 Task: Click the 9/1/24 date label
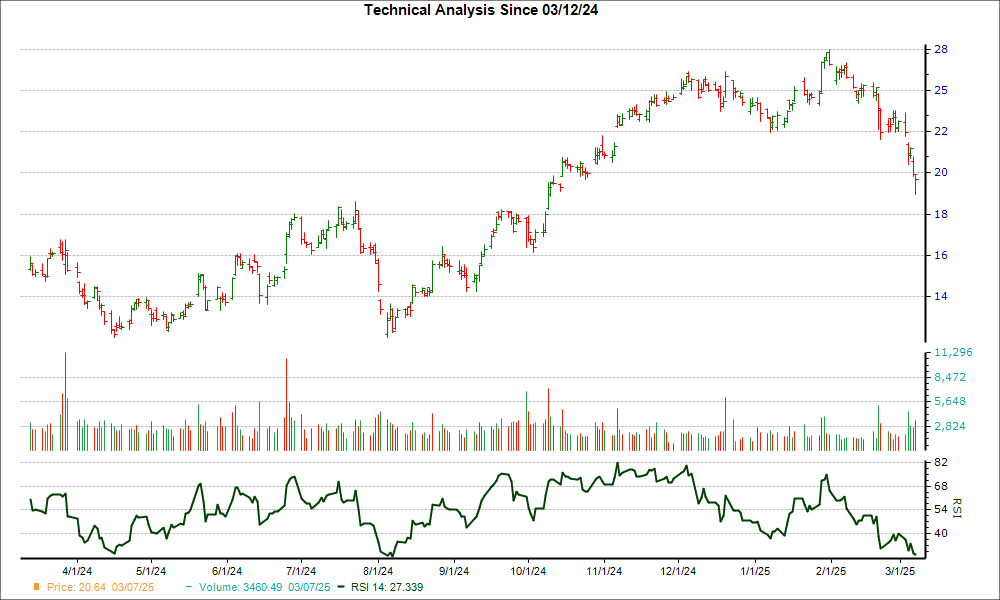point(454,571)
